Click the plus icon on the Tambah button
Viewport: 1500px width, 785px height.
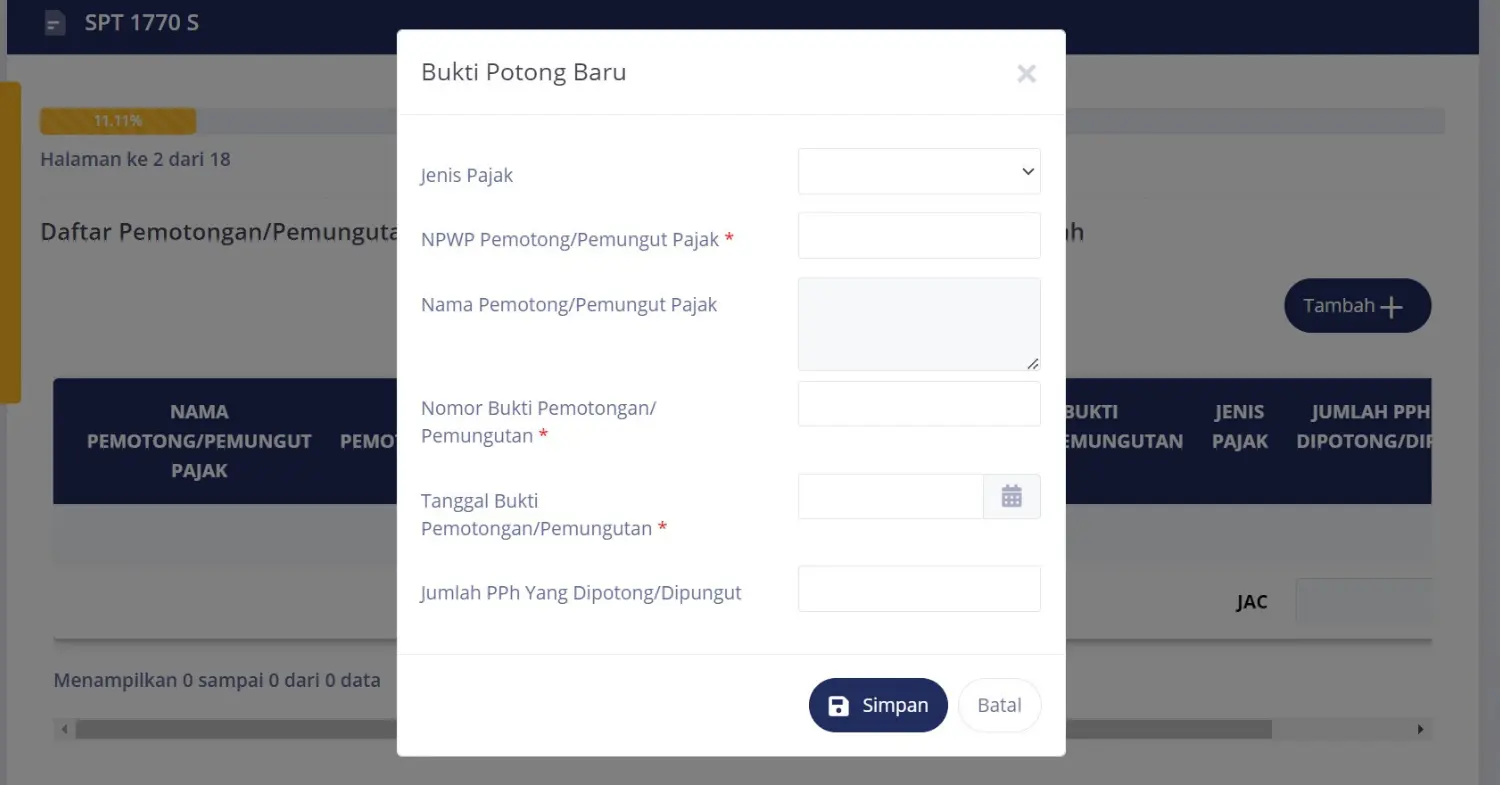click(1390, 305)
